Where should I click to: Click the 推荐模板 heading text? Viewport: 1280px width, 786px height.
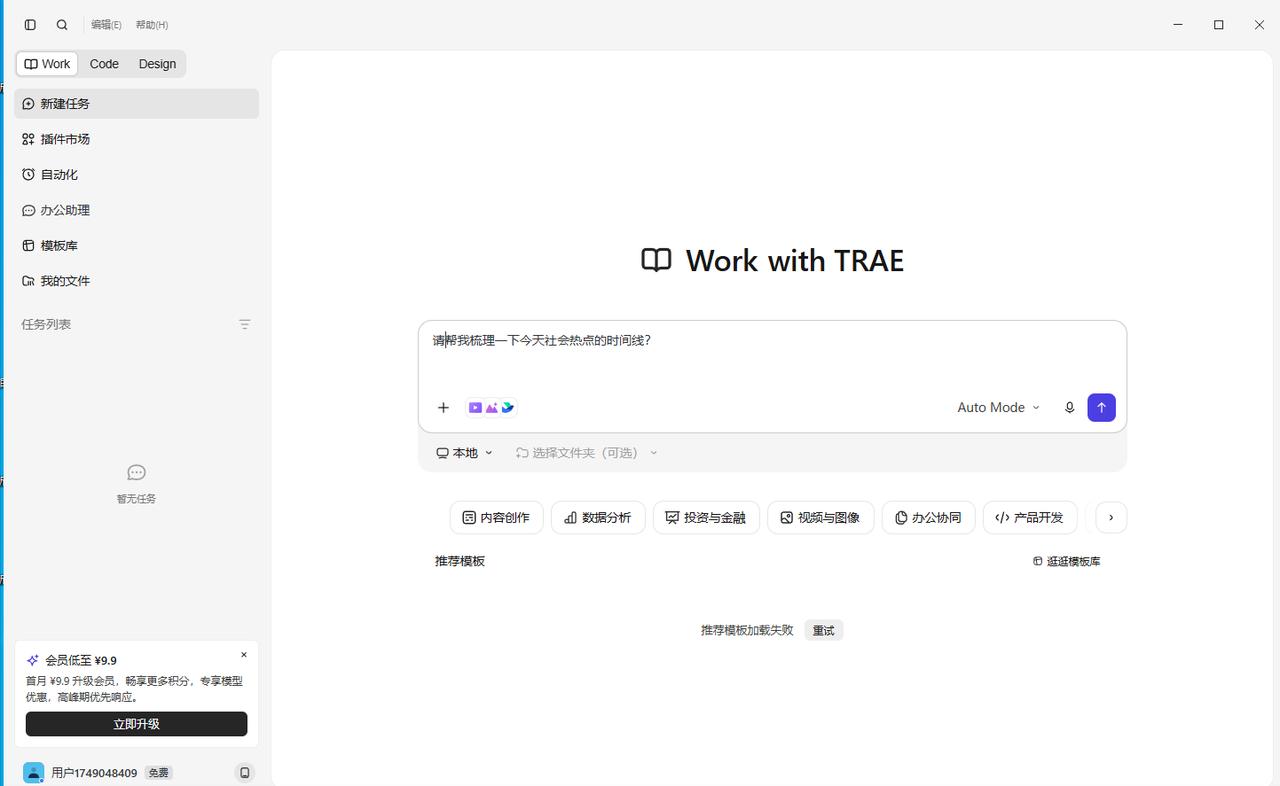pyautogui.click(x=460, y=562)
